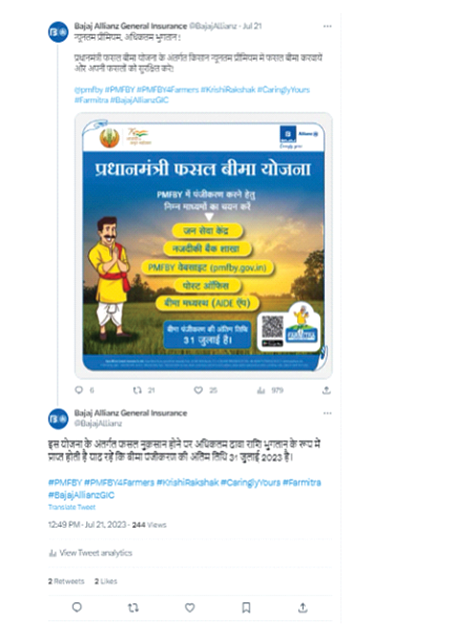Click the #PMFBY4Farmers hashtag in the second tweet

[x=119, y=482]
